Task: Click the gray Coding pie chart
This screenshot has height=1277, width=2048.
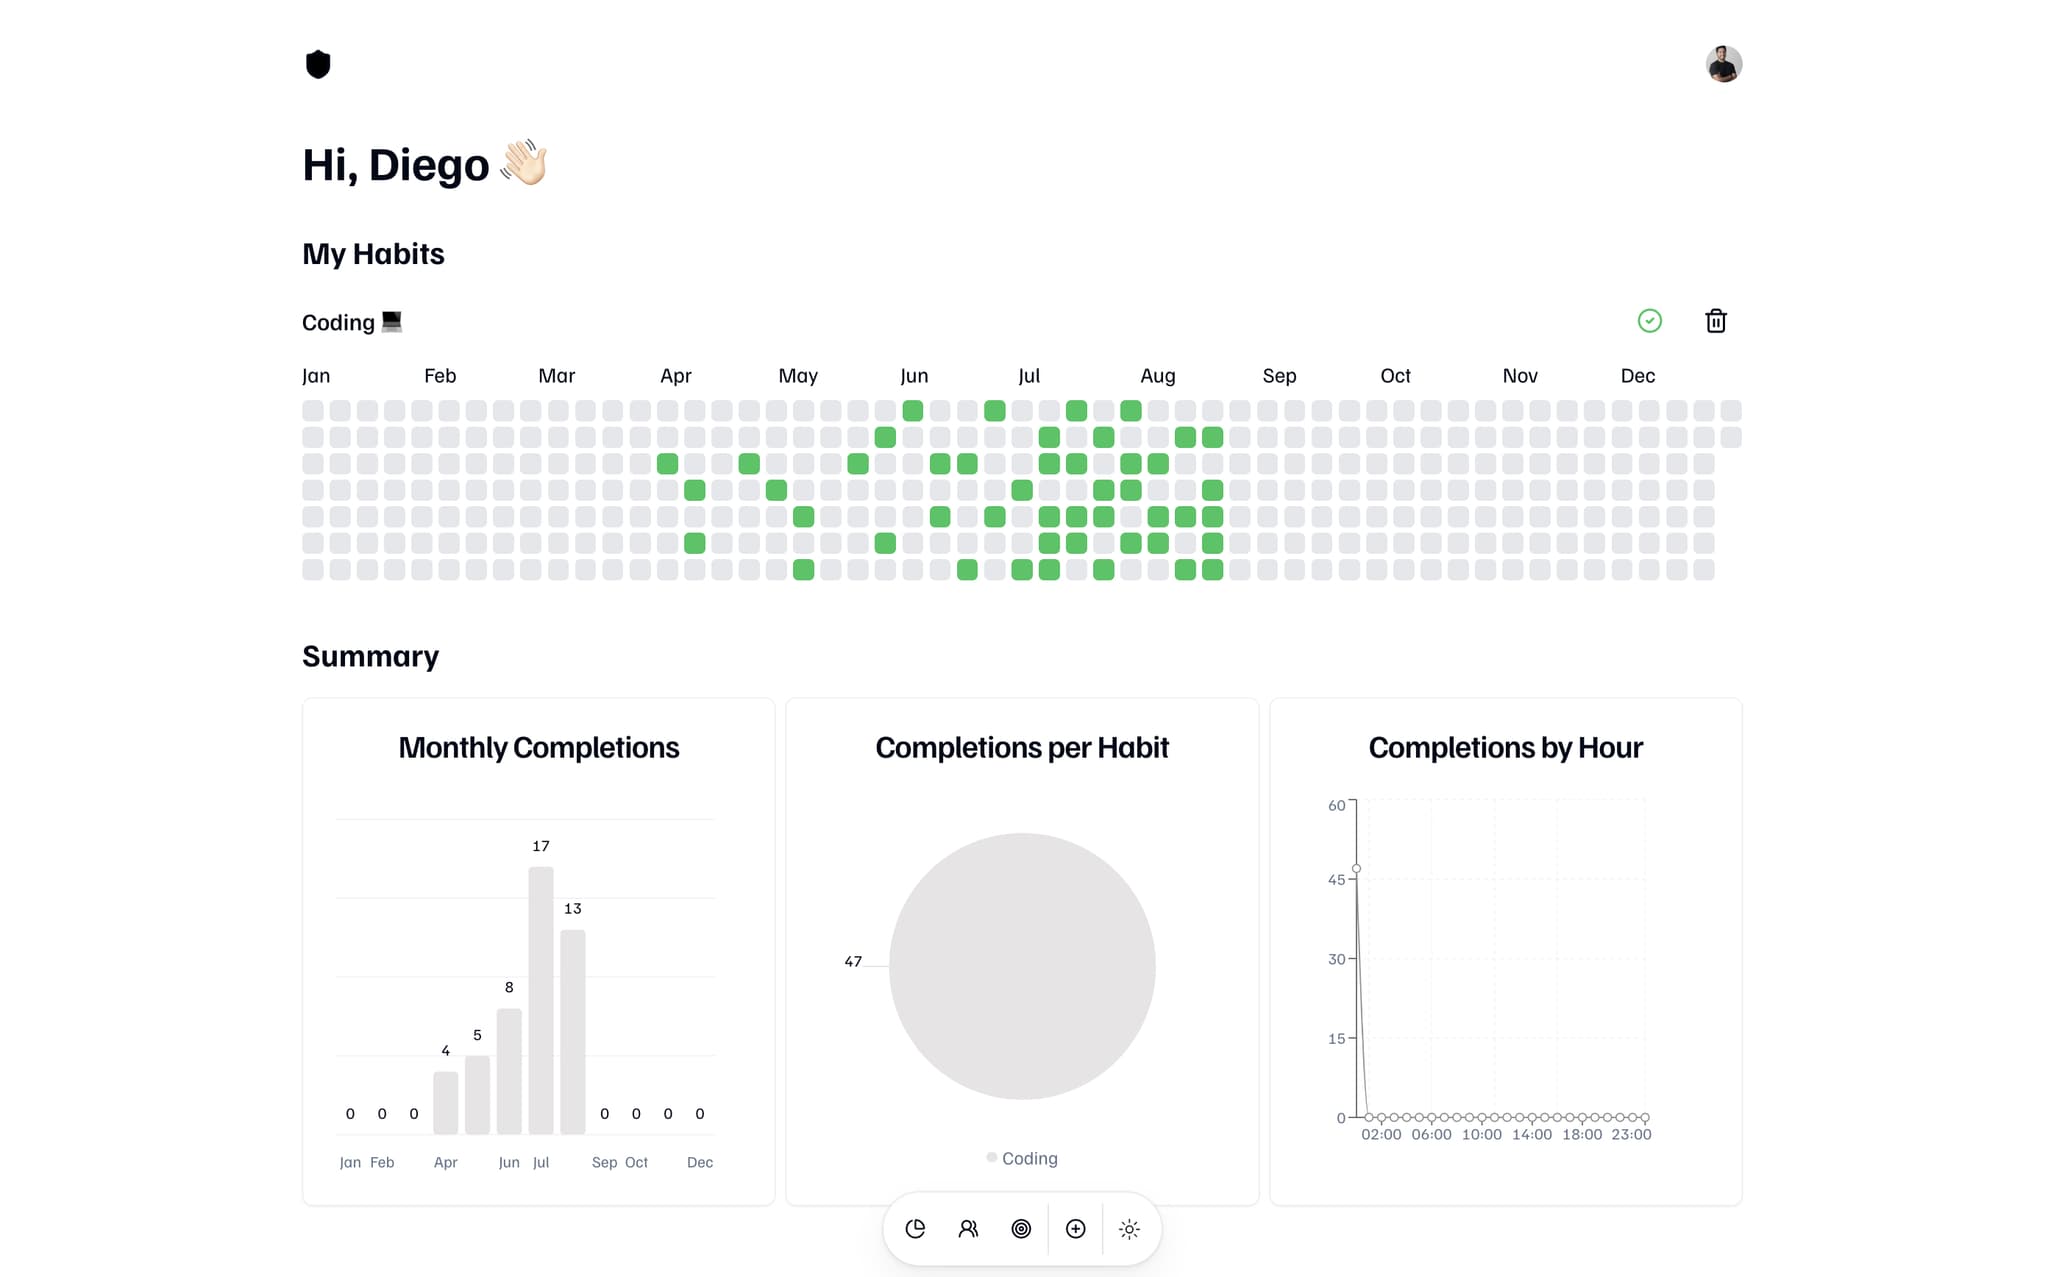Action: 1022,966
